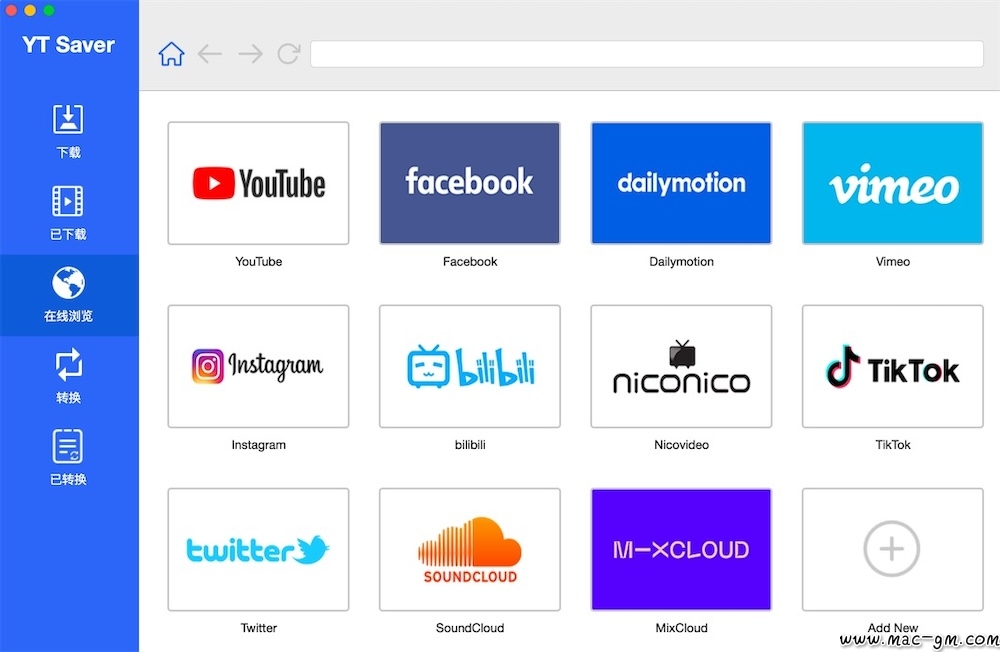The width and height of the screenshot is (1000, 652).
Task: Click the MixCloud text label
Action: tap(681, 628)
